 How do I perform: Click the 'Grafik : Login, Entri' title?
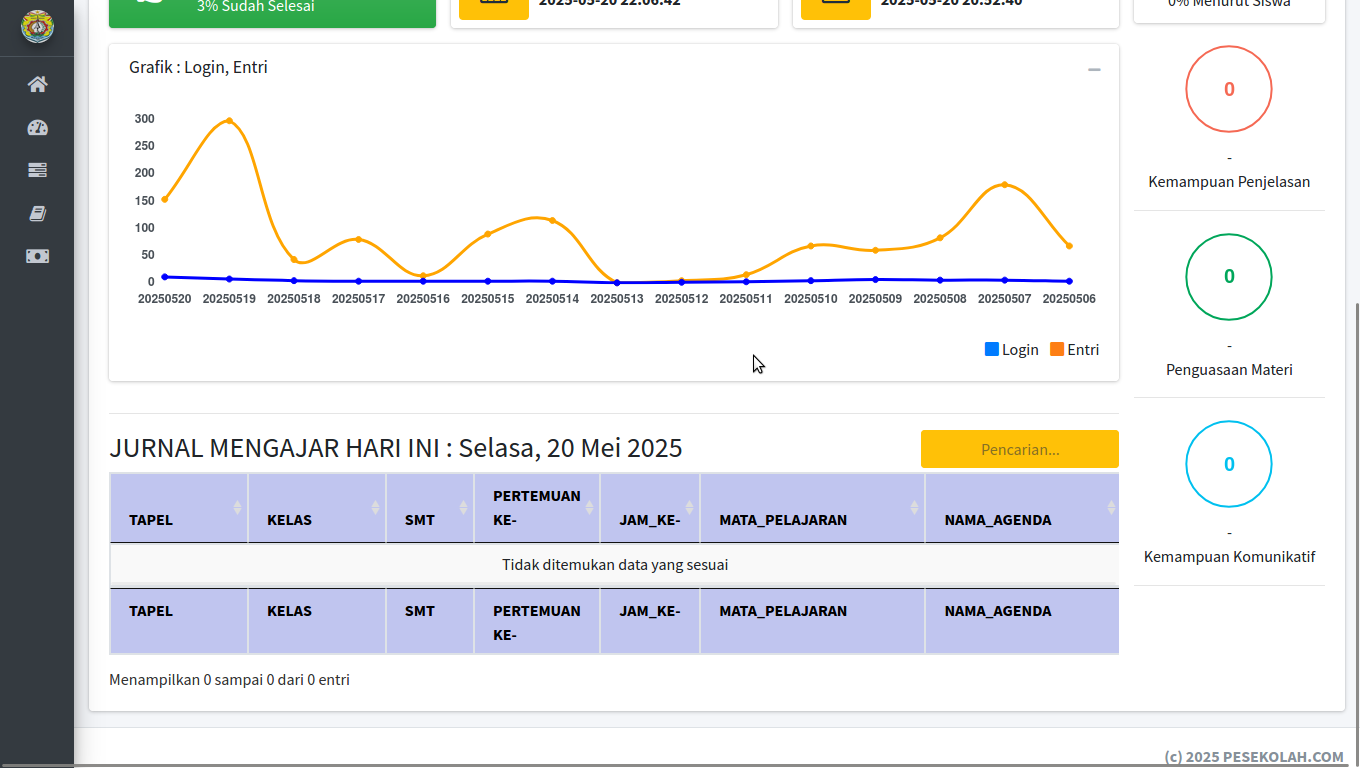(198, 67)
